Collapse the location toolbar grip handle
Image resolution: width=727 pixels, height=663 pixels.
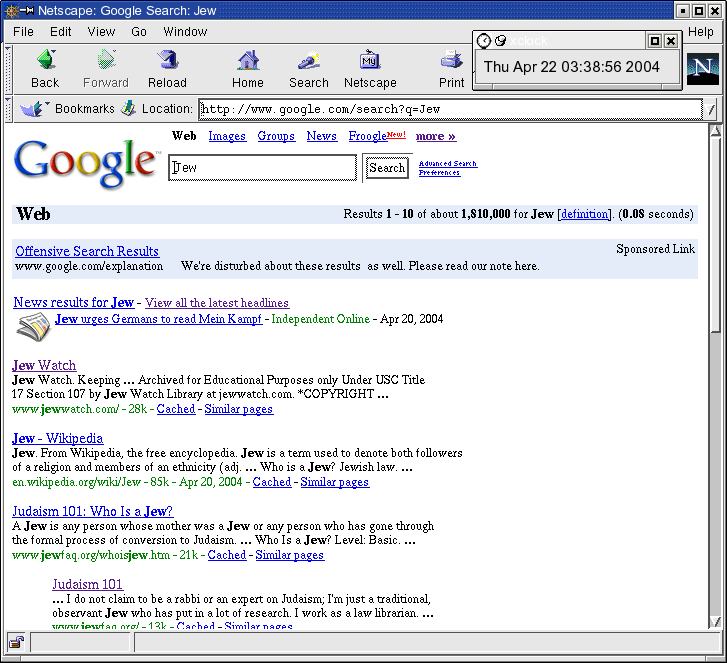pos(8,109)
